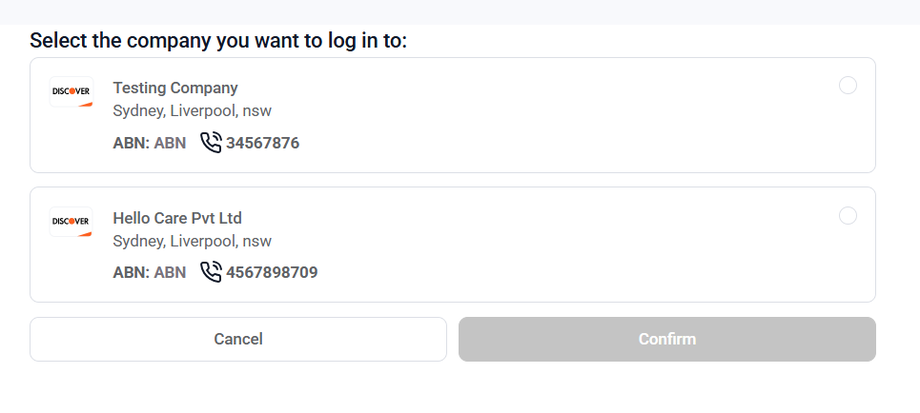The image size is (920, 413).
Task: Click Testing Company's Sydney, Liverpool address
Action: coord(192,111)
